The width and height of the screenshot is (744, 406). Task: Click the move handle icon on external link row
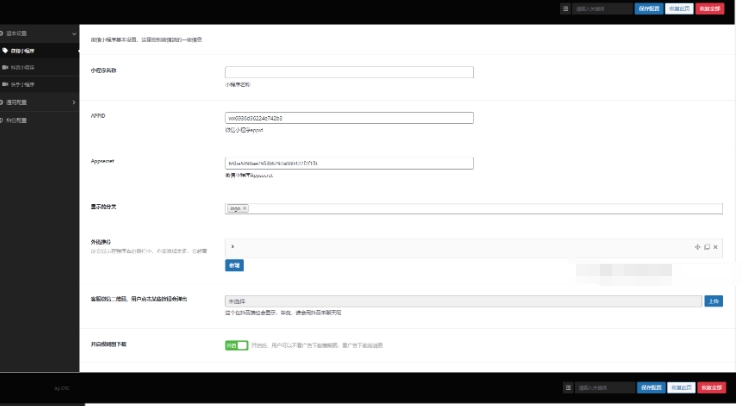(x=697, y=247)
